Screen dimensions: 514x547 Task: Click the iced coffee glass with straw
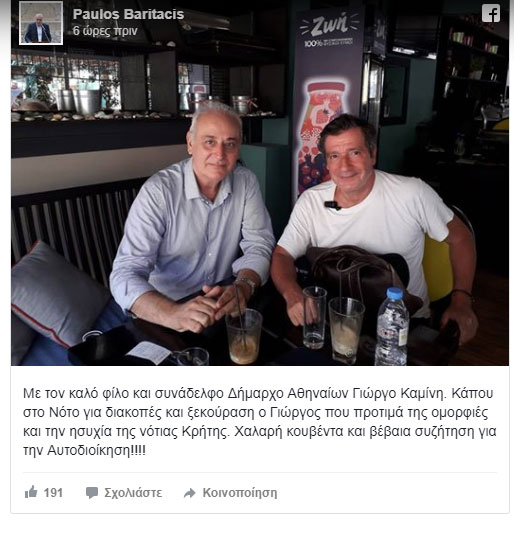point(244,333)
